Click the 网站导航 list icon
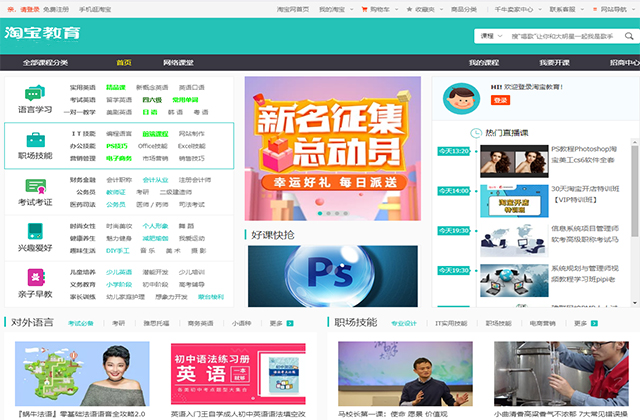 [595, 9]
